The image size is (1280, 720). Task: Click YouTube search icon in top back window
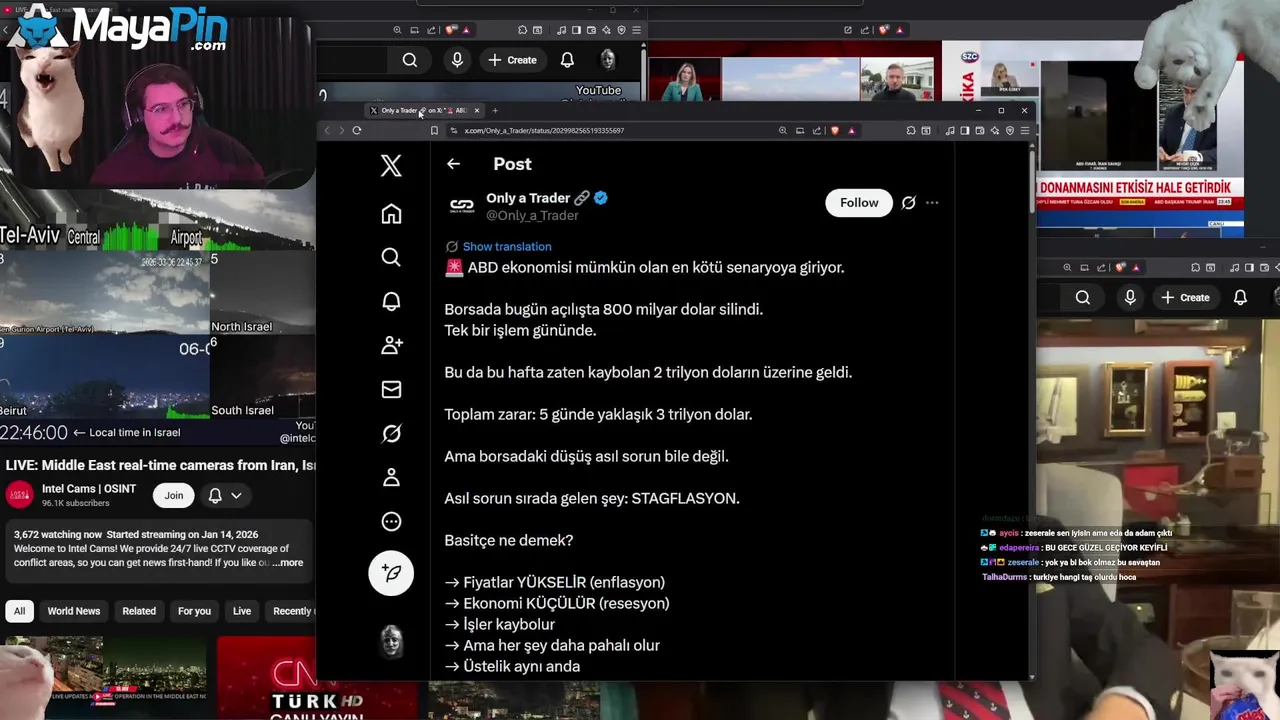click(x=410, y=60)
